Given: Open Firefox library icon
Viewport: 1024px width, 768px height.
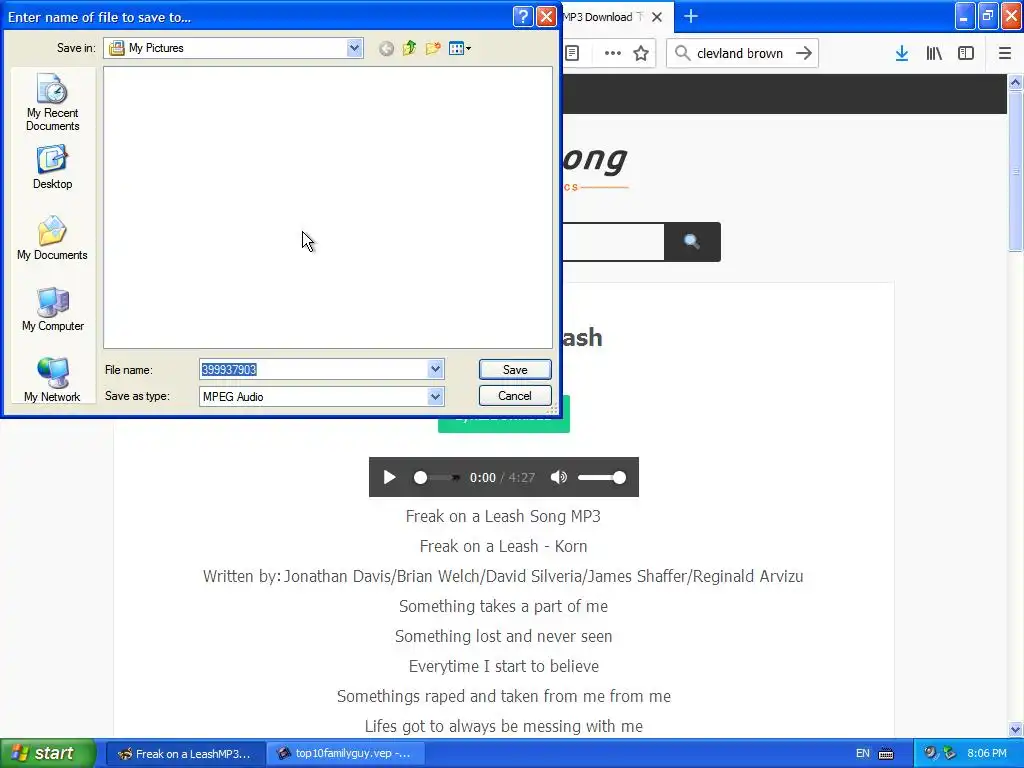Looking at the screenshot, I should pyautogui.click(x=934, y=53).
